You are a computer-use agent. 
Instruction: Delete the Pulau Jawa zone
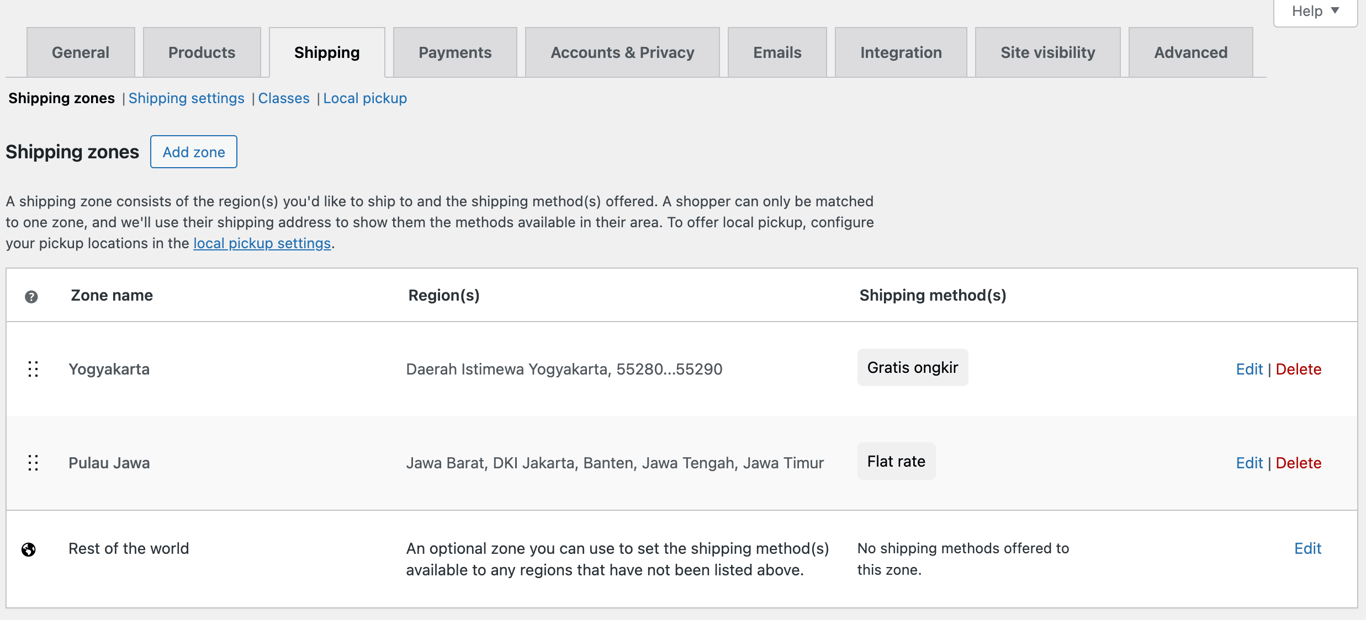(x=1298, y=462)
